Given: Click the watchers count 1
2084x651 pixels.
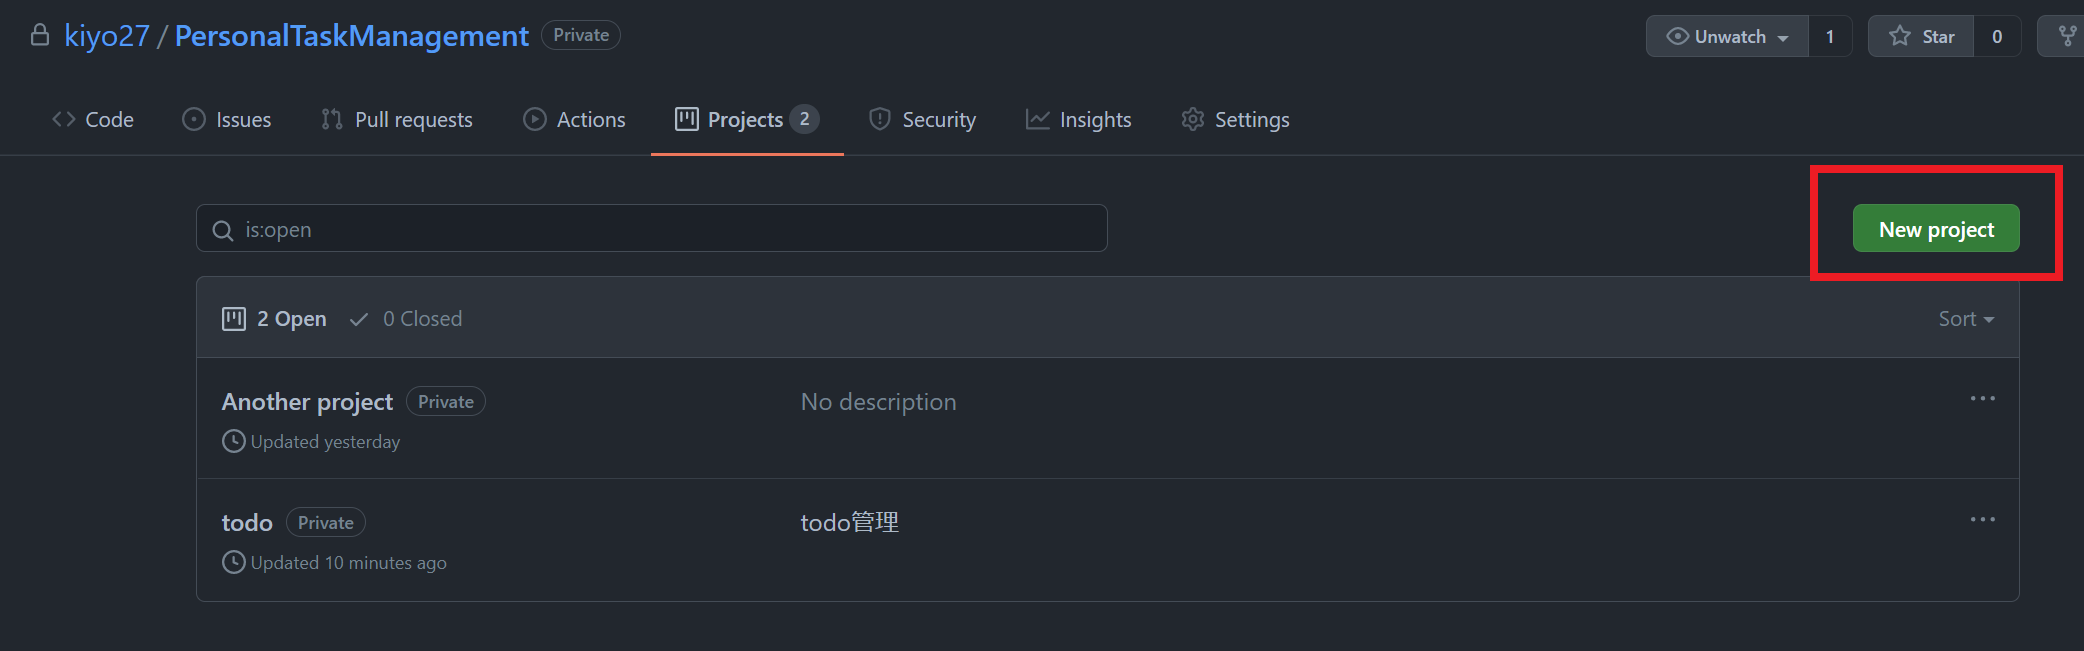Looking at the screenshot, I should tap(1830, 36).
